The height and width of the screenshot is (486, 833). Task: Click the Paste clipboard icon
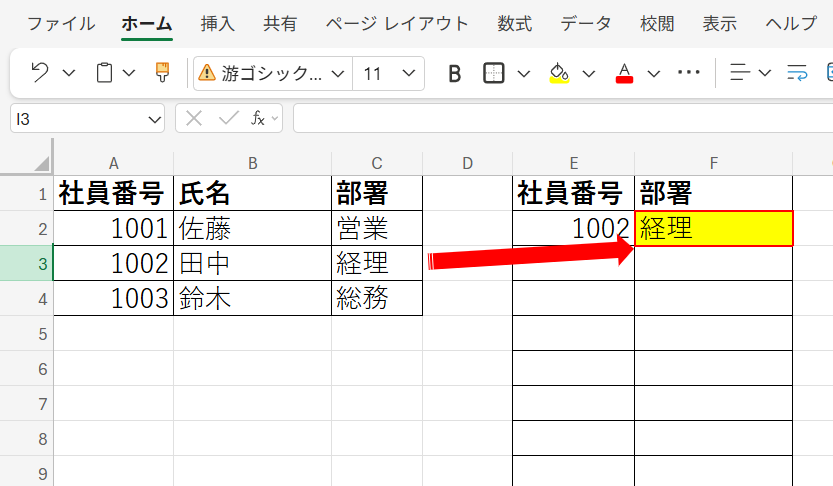point(104,73)
